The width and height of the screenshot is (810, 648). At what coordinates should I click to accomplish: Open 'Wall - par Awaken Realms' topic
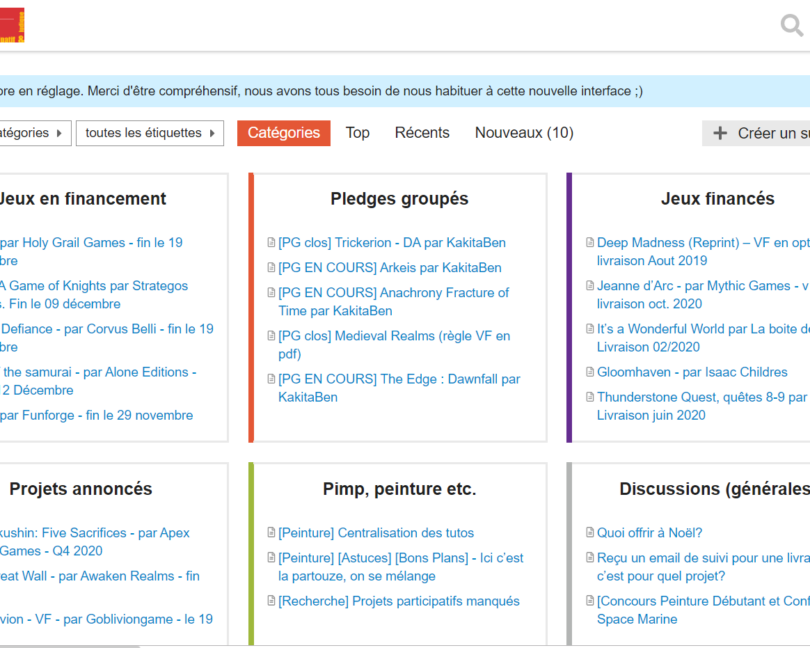100,576
